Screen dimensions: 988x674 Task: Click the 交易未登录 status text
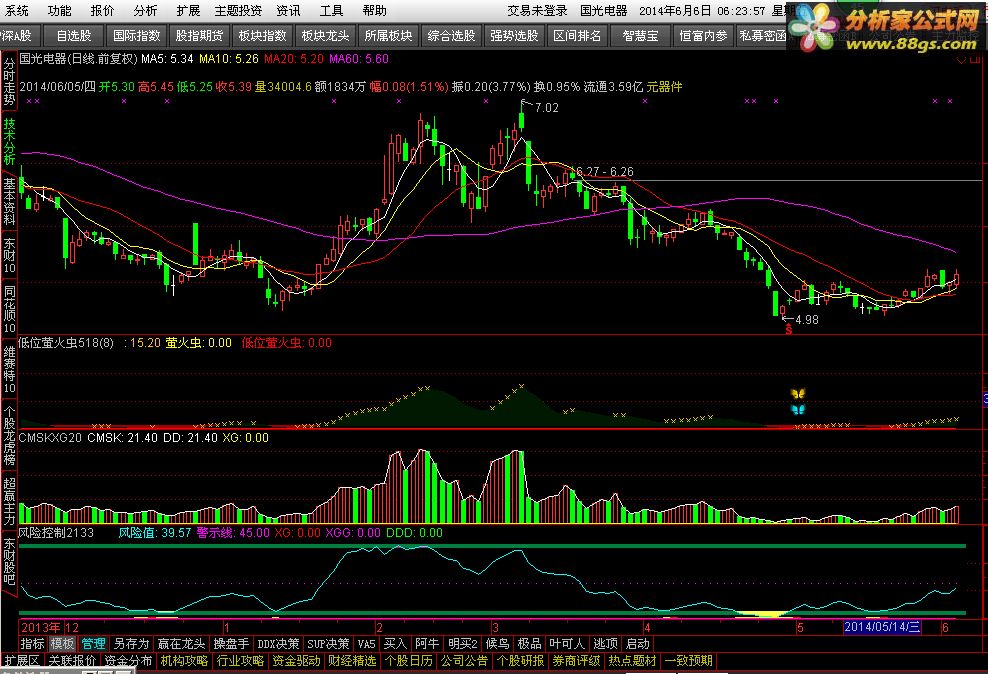point(537,11)
